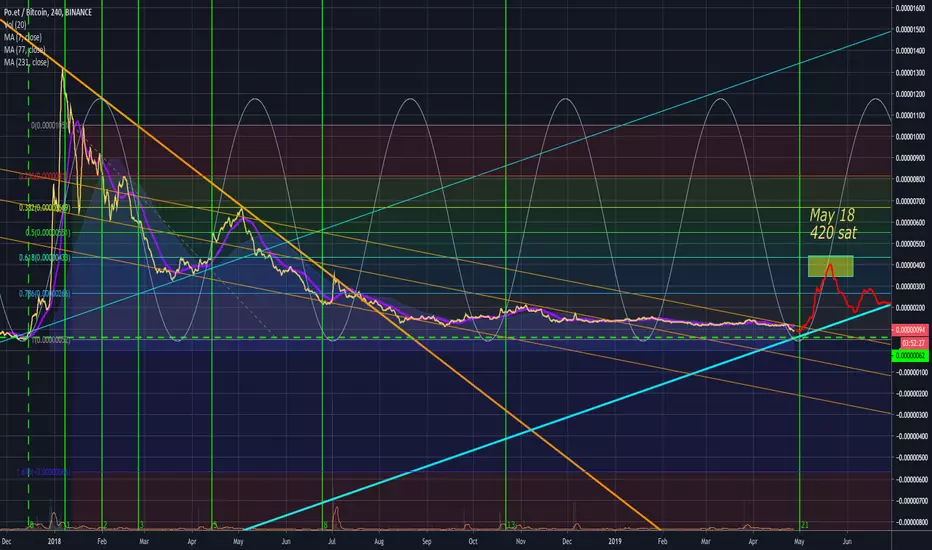This screenshot has height=550, width=932.
Task: Select the Fibonacci 0.786 level label
Action: (45, 294)
